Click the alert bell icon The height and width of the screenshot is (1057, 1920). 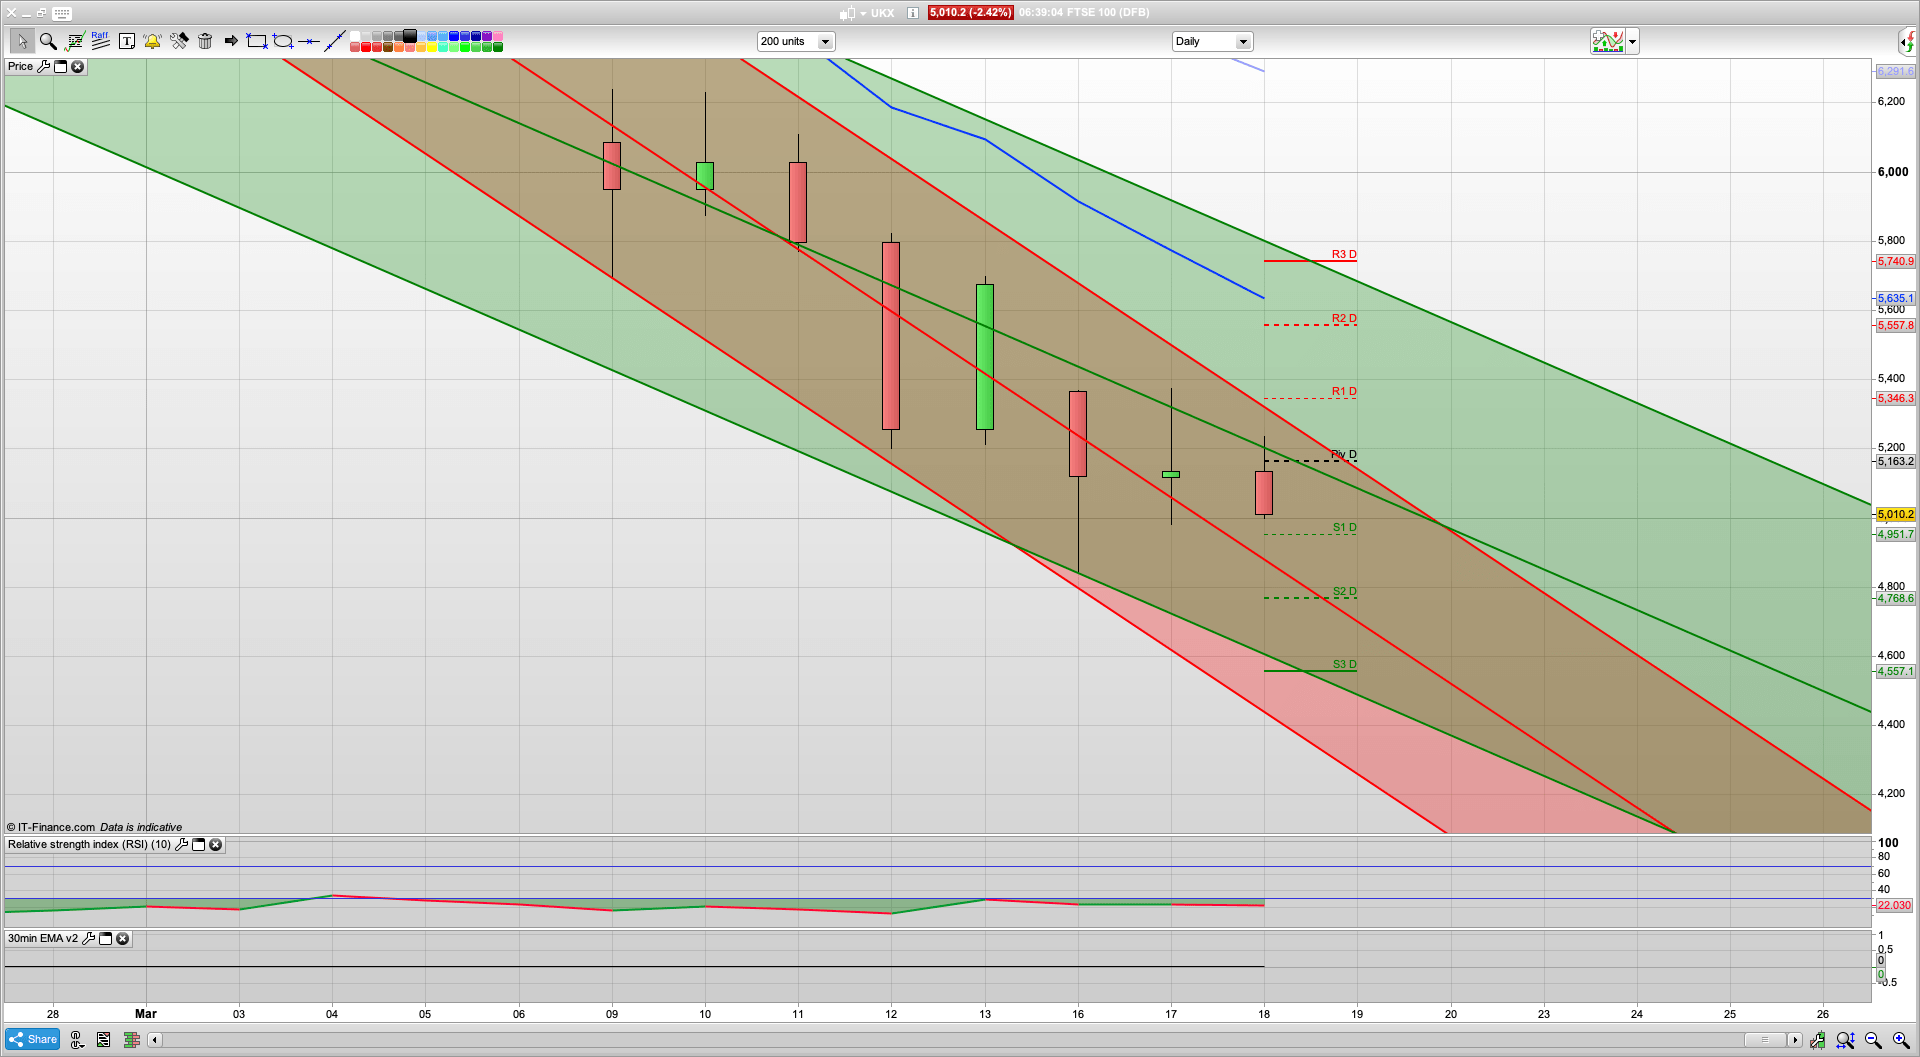click(152, 41)
